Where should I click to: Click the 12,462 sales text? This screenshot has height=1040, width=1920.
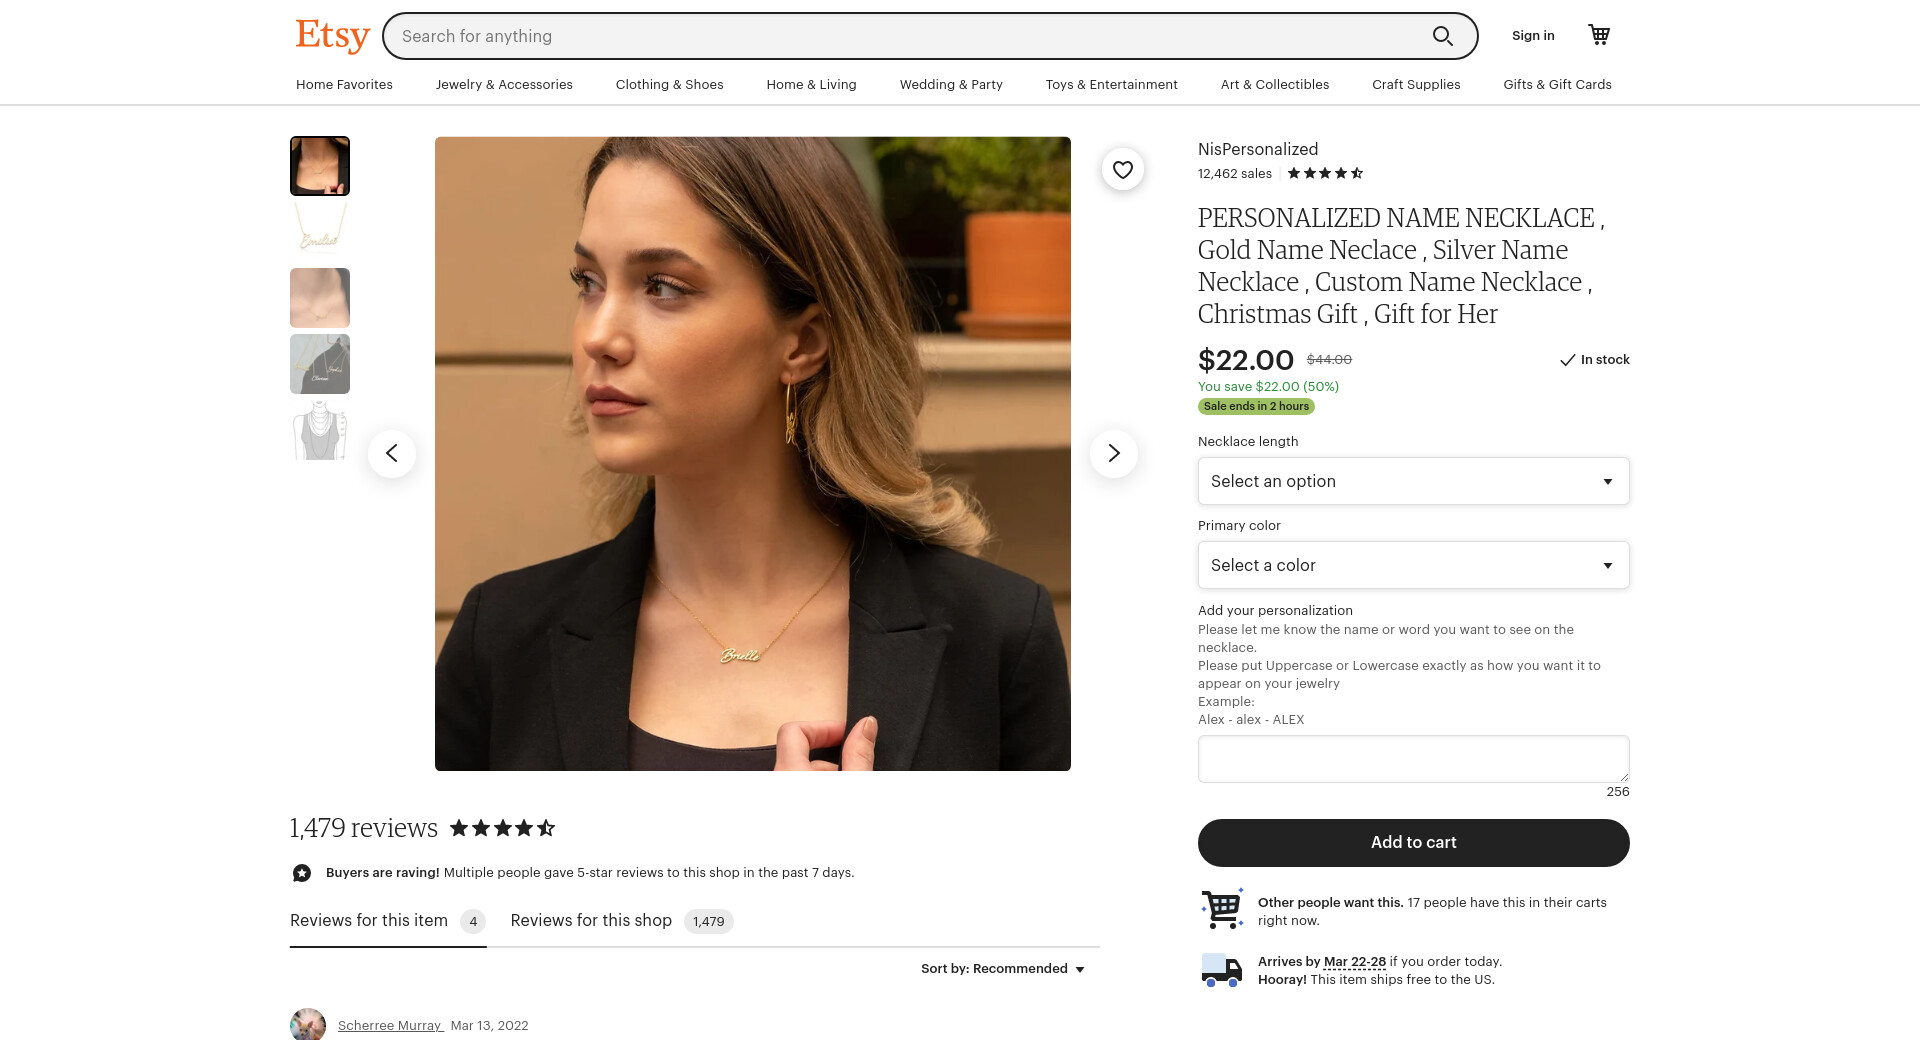click(x=1235, y=174)
